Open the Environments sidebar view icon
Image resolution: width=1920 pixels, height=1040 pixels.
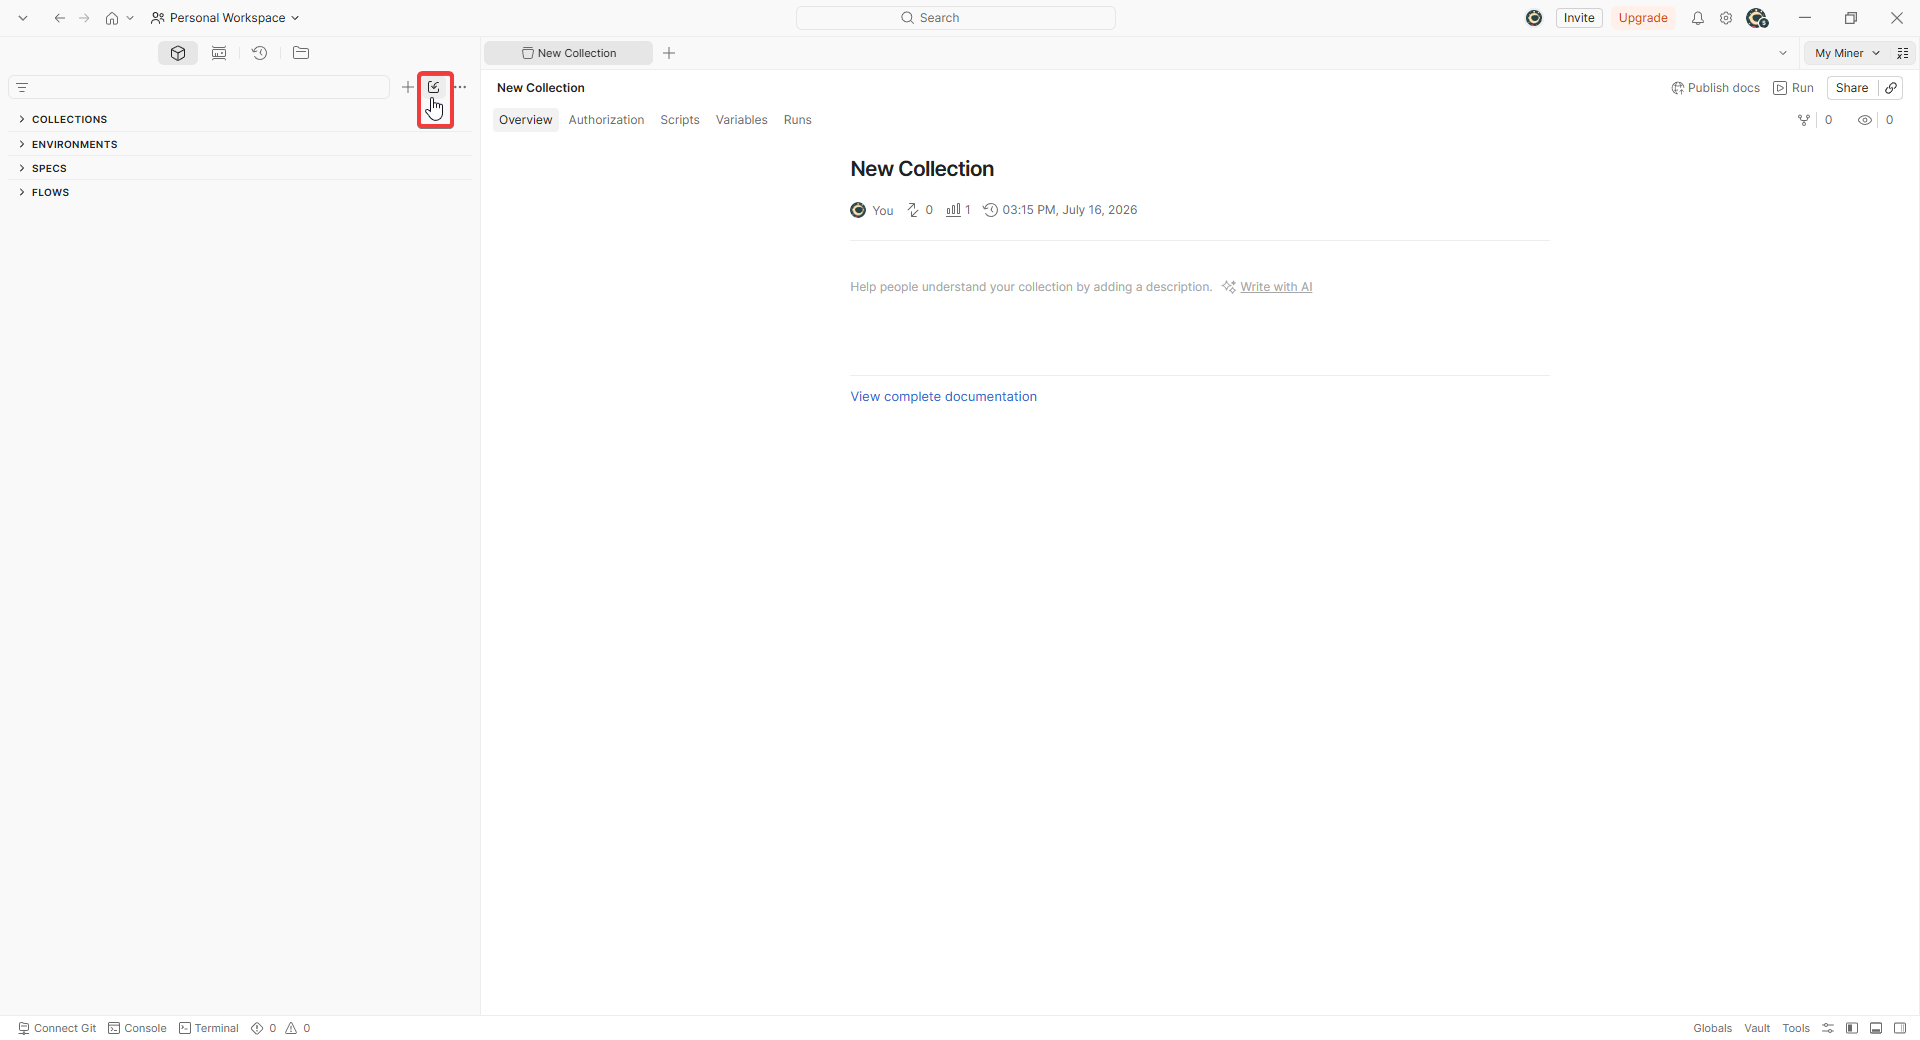coord(219,53)
